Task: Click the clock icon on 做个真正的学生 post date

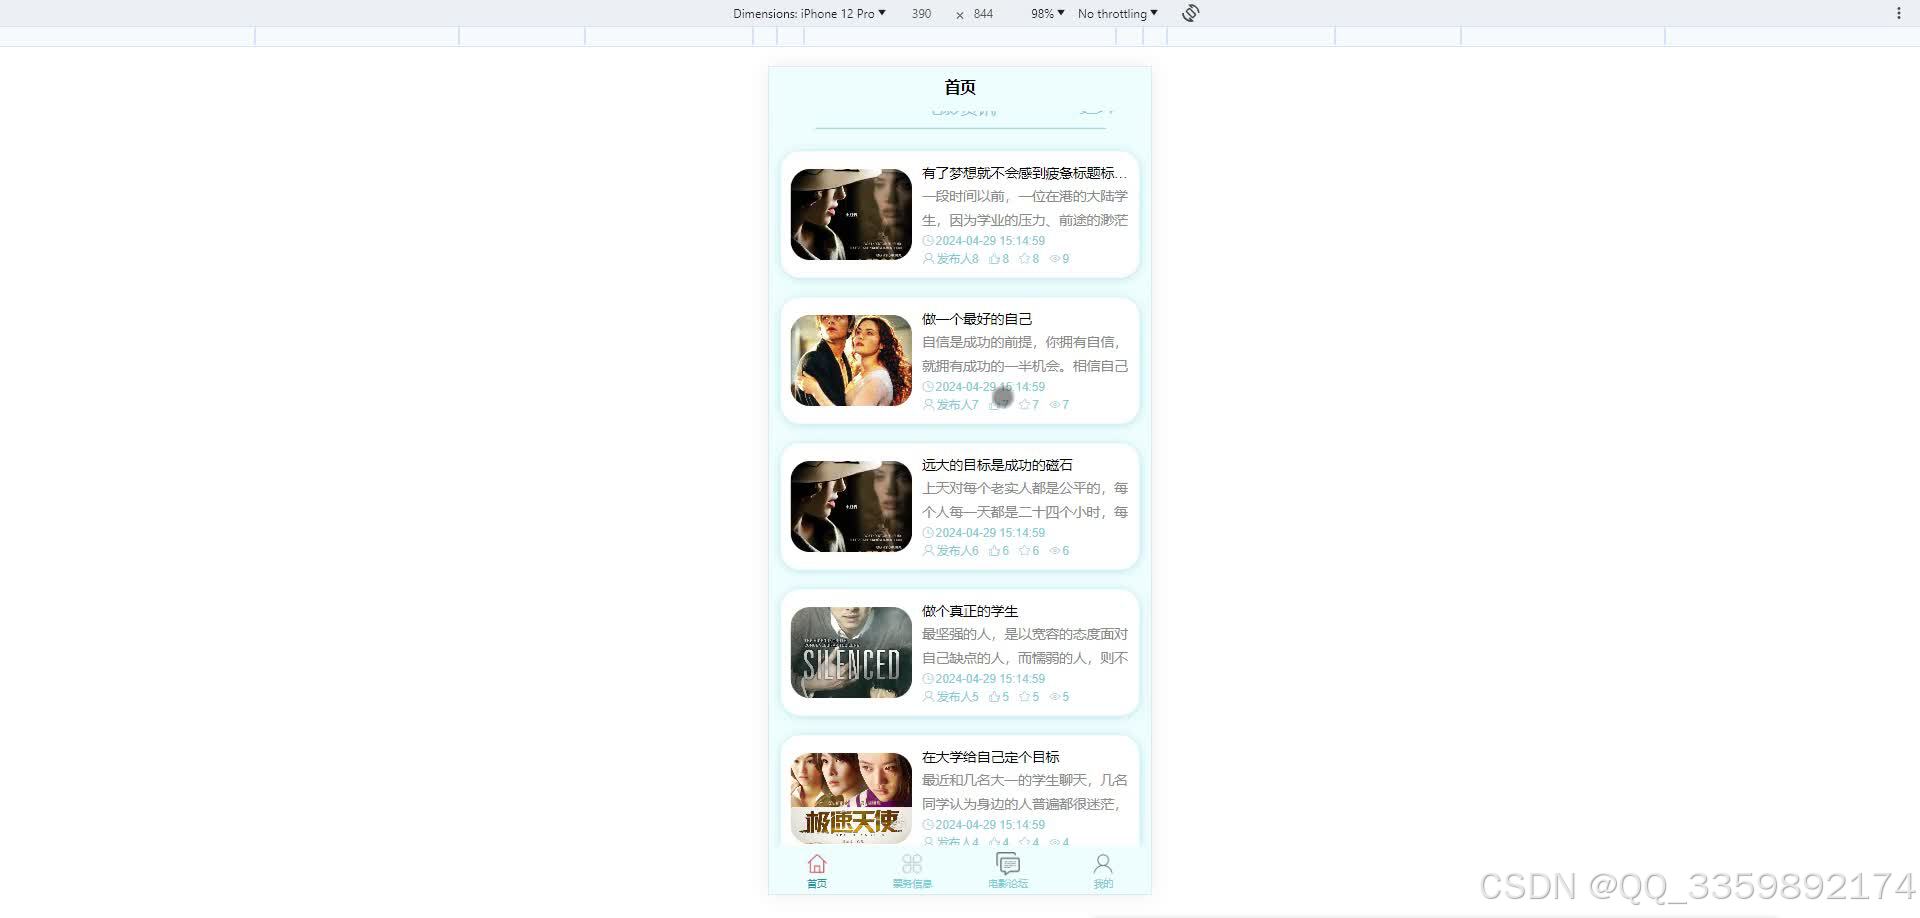Action: 928,679
